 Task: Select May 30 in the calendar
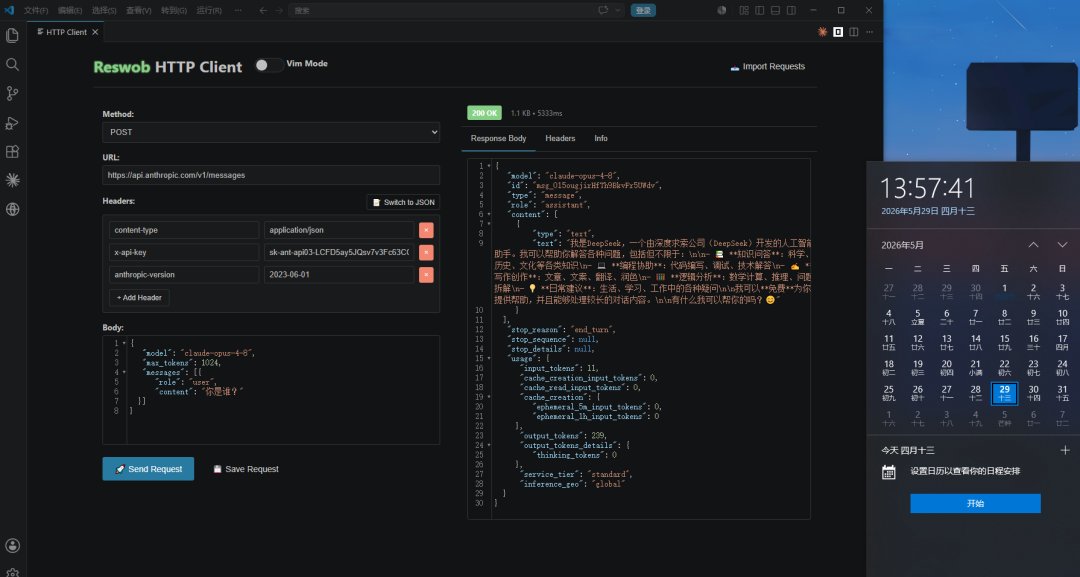tap(1033, 393)
